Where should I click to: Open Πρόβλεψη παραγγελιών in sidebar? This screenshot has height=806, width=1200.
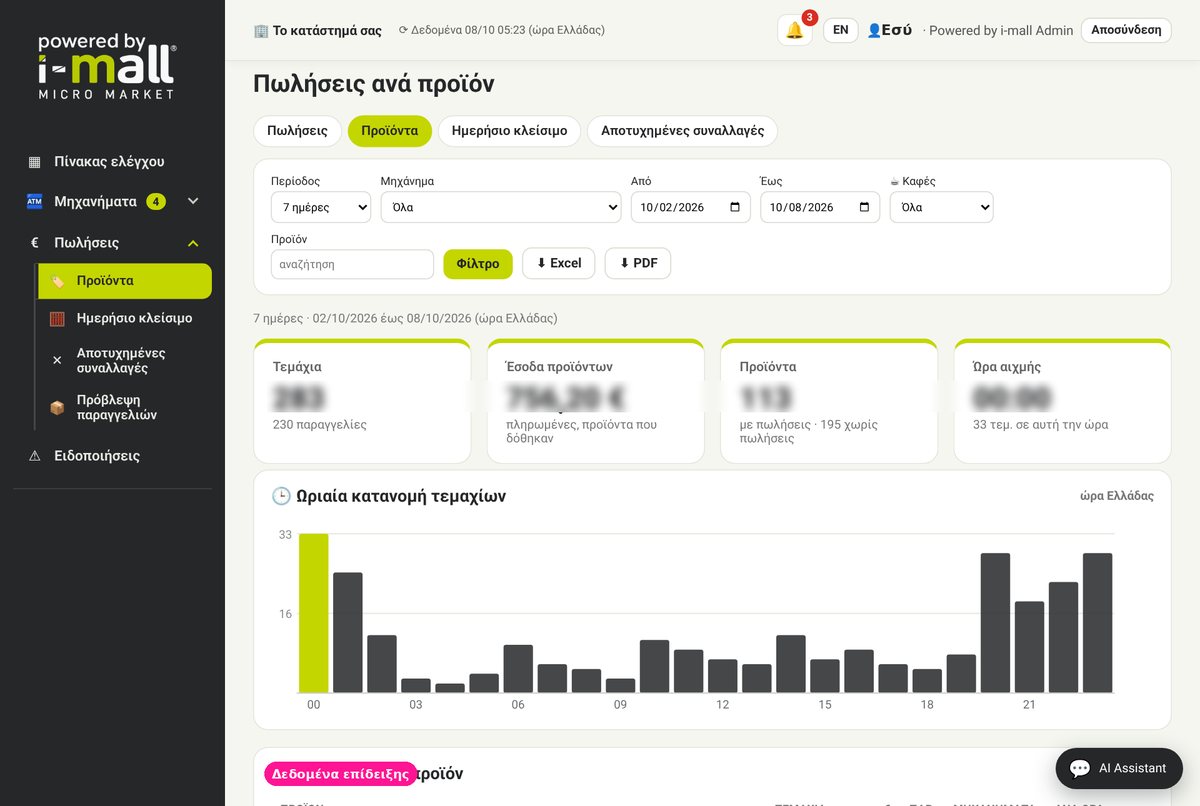125,407
